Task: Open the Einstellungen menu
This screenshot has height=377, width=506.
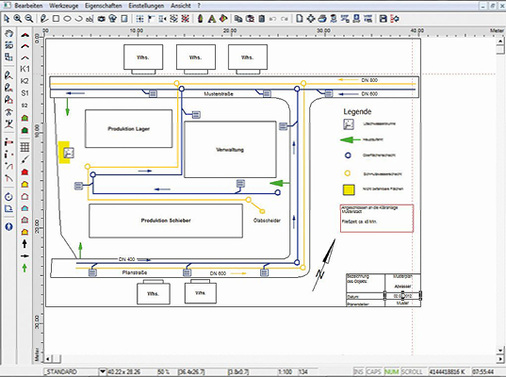Action: coord(146,6)
